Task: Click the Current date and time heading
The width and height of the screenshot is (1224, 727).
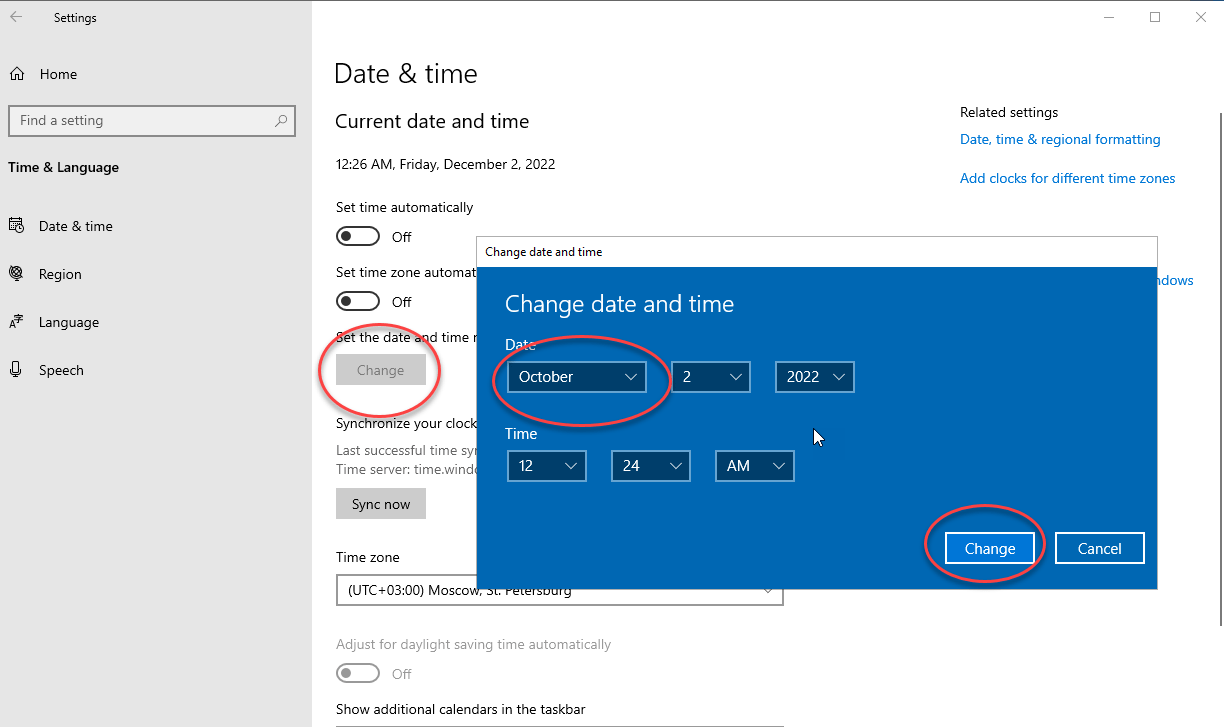Action: click(432, 121)
